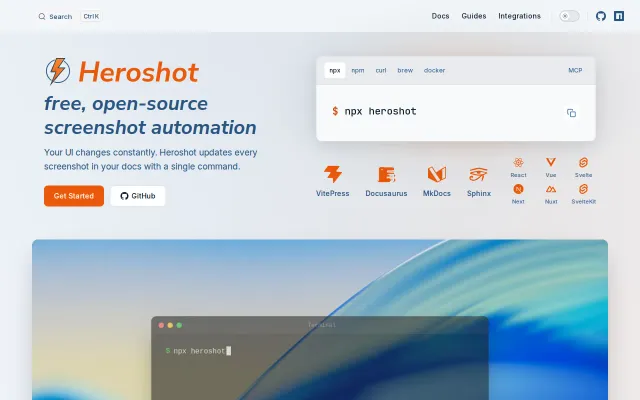The width and height of the screenshot is (640, 400).
Task: Click the VitePress label
Action: [x=333, y=193]
